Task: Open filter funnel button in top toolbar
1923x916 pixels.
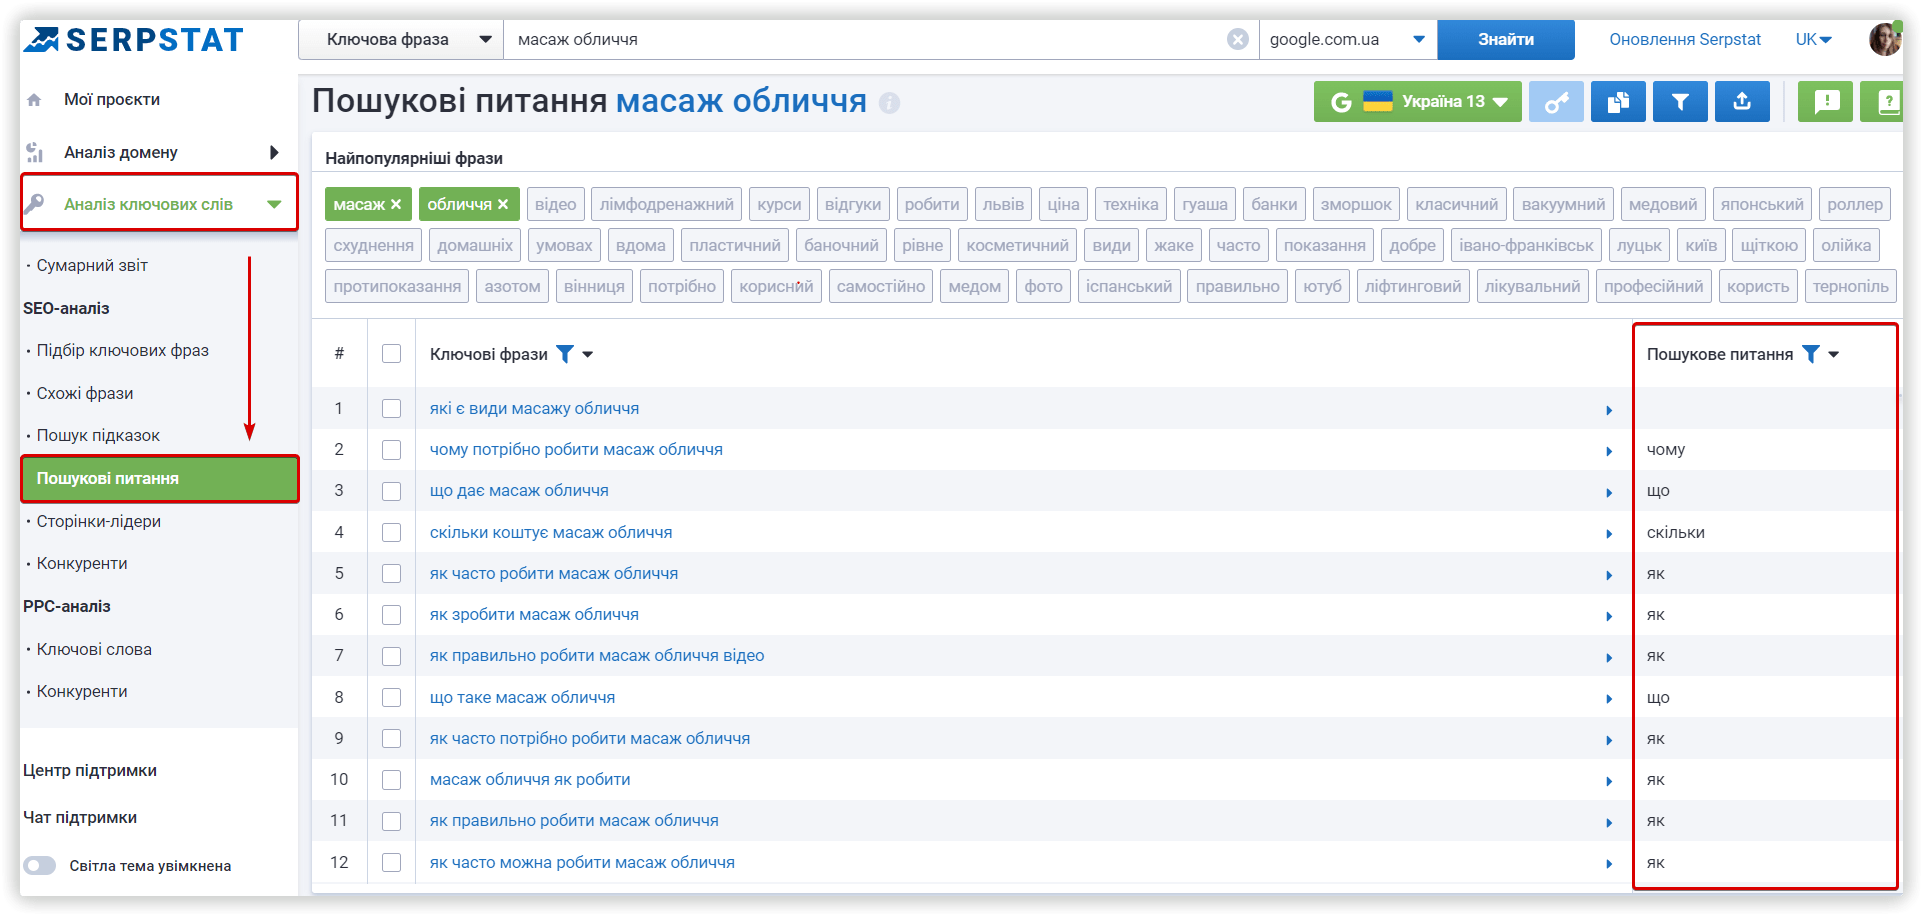Action: click(1680, 102)
